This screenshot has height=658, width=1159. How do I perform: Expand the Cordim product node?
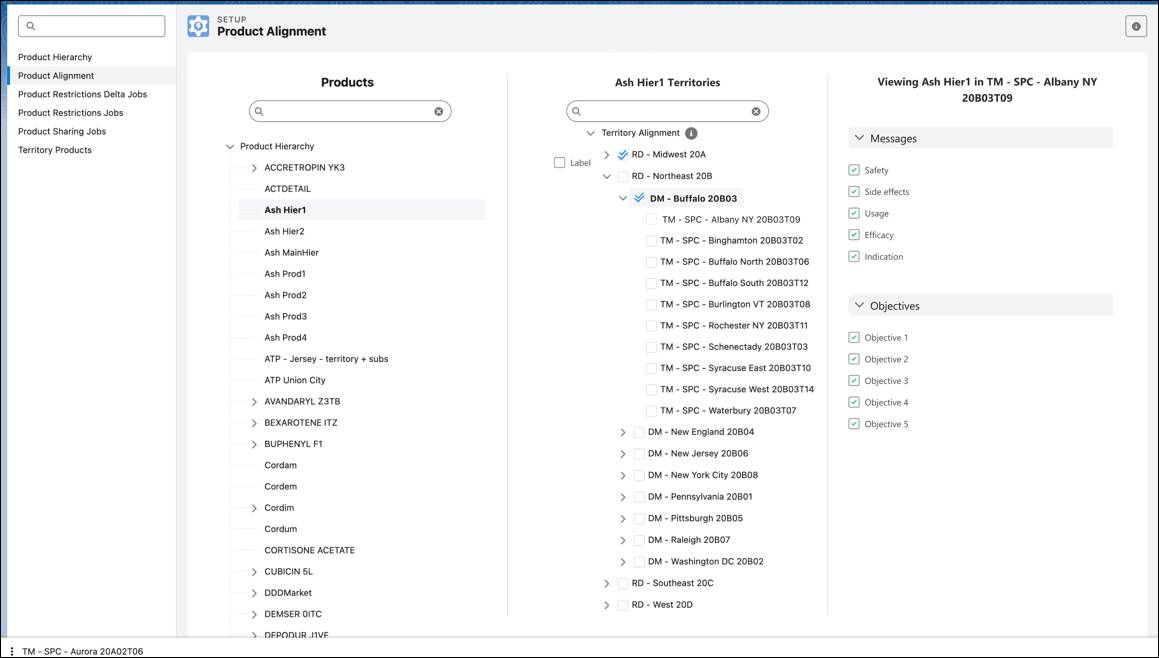[254, 509]
